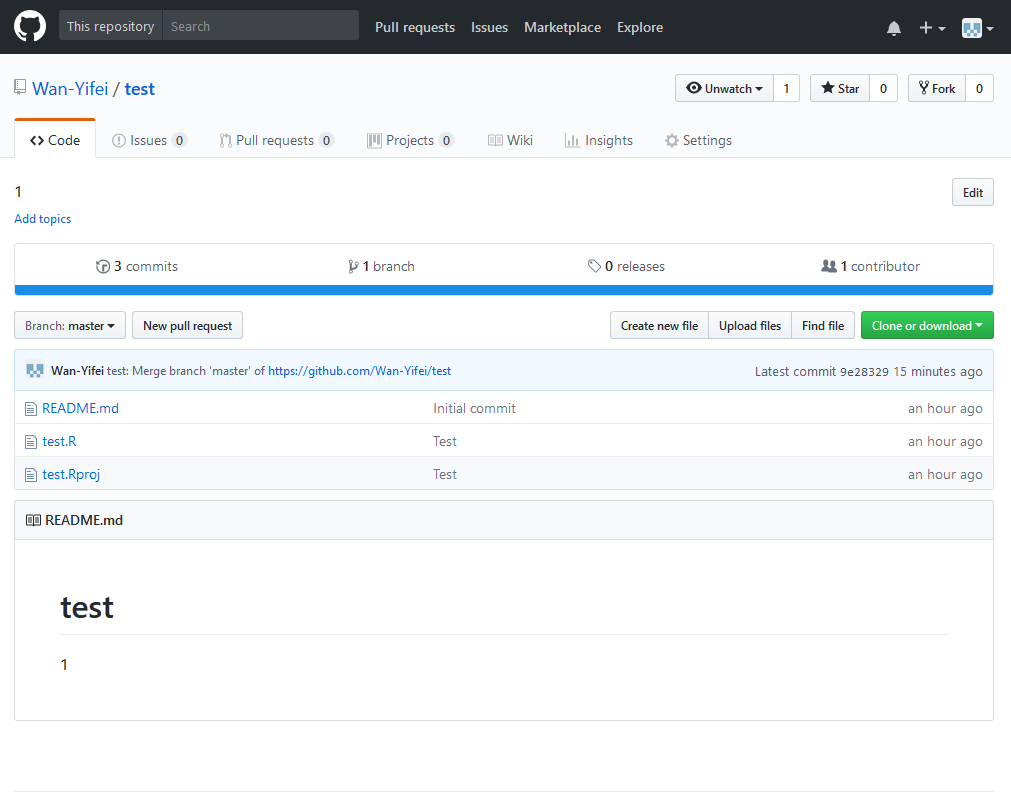Click the file icon beside test.R
Screen dimensions: 1011x793
pyautogui.click(x=30, y=442)
